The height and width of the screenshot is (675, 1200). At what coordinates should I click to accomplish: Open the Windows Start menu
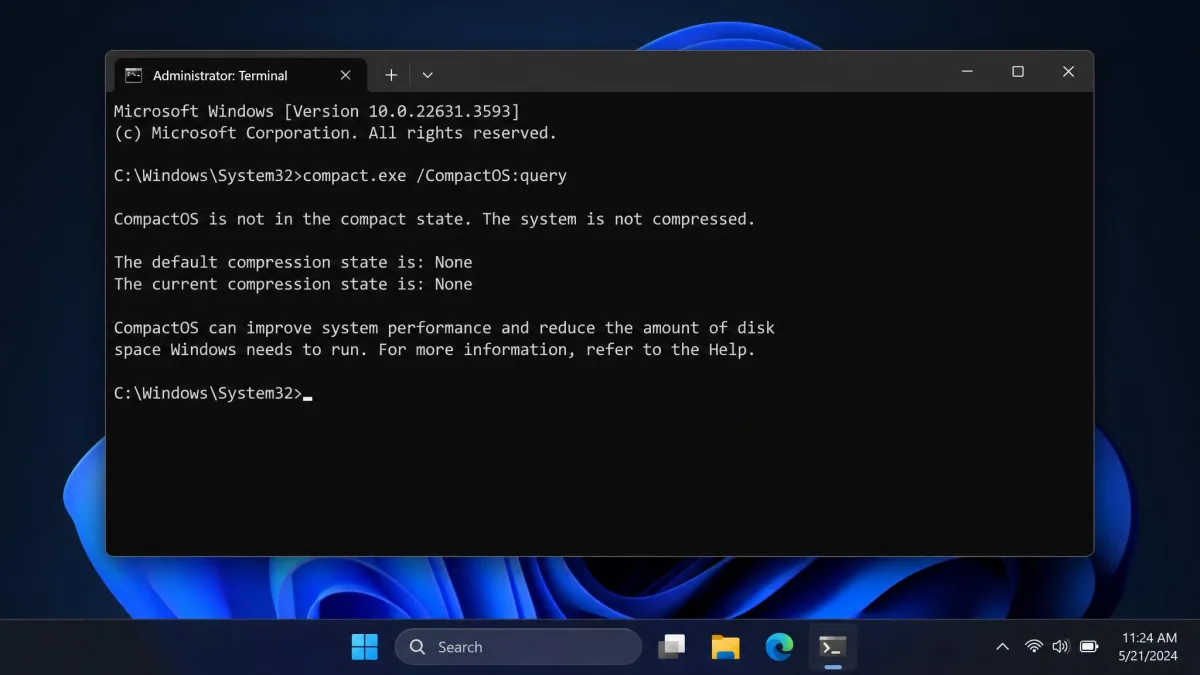pos(365,647)
